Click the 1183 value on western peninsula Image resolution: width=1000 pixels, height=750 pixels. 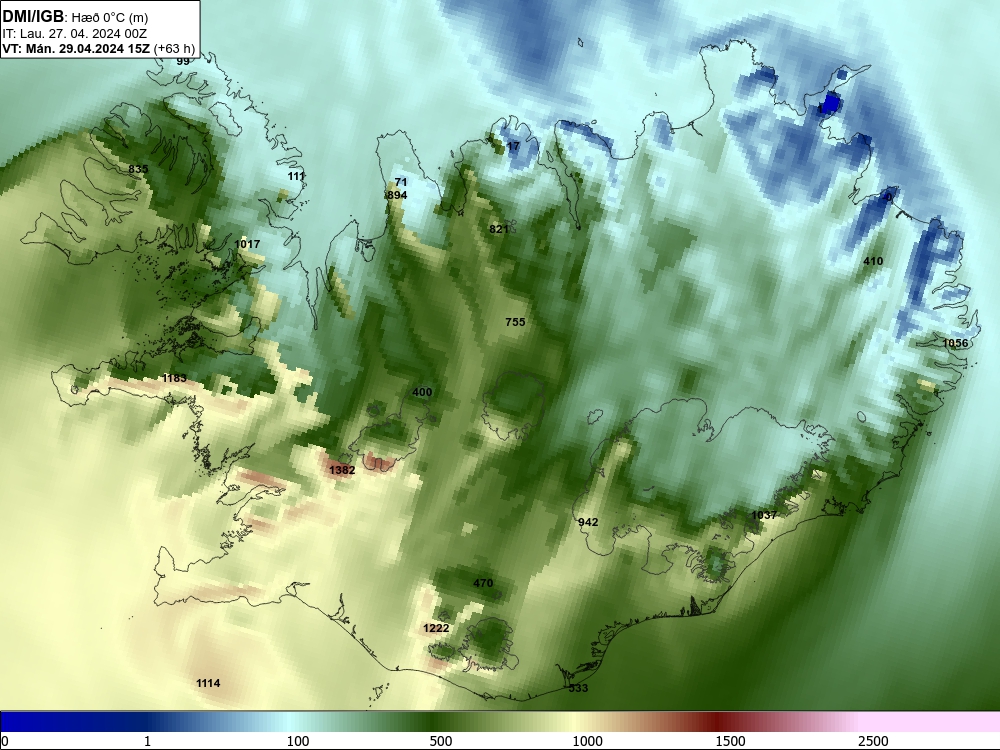pos(174,378)
